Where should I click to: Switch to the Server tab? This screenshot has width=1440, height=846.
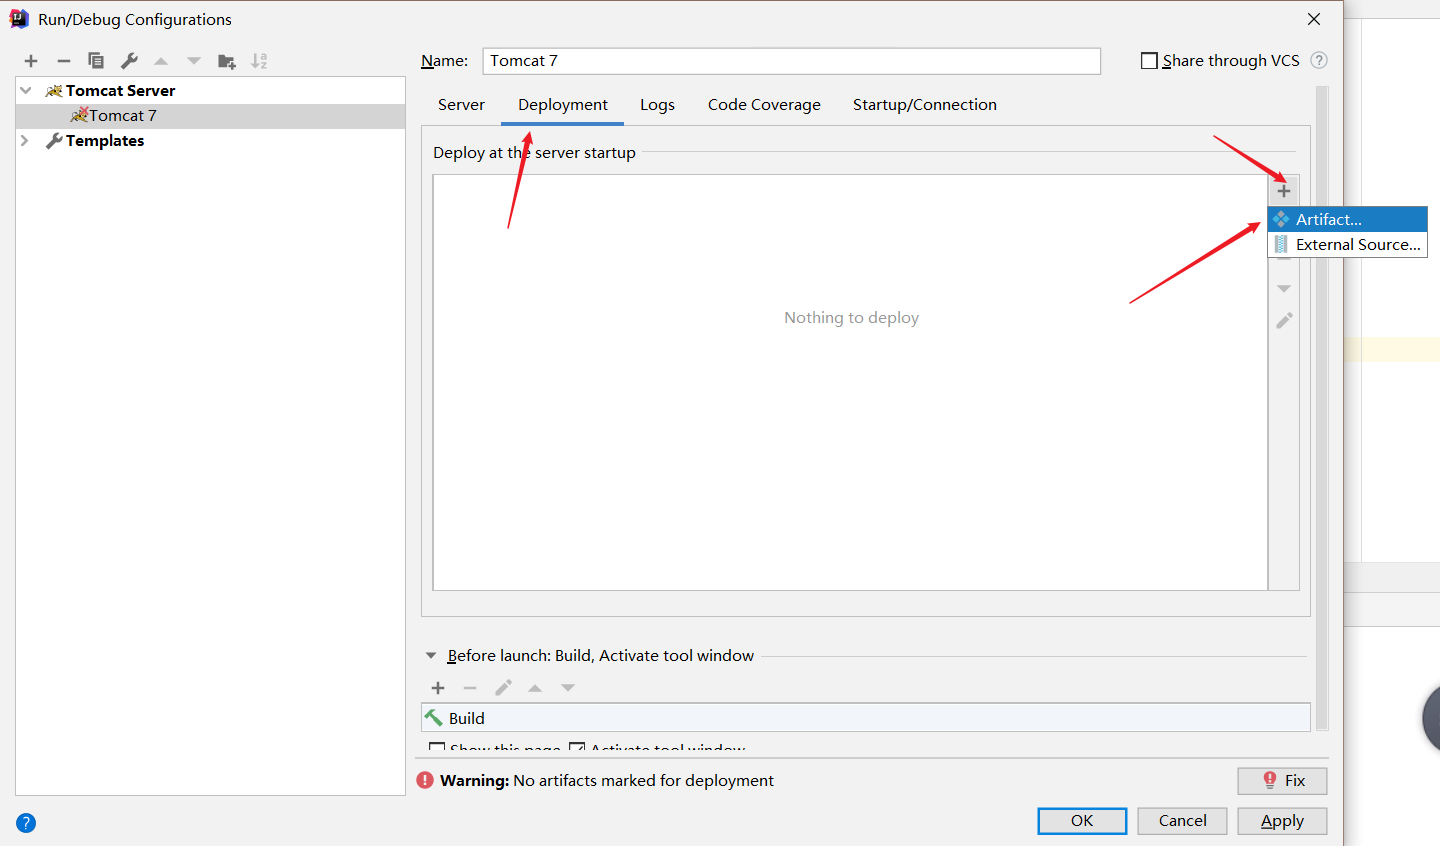tap(461, 105)
